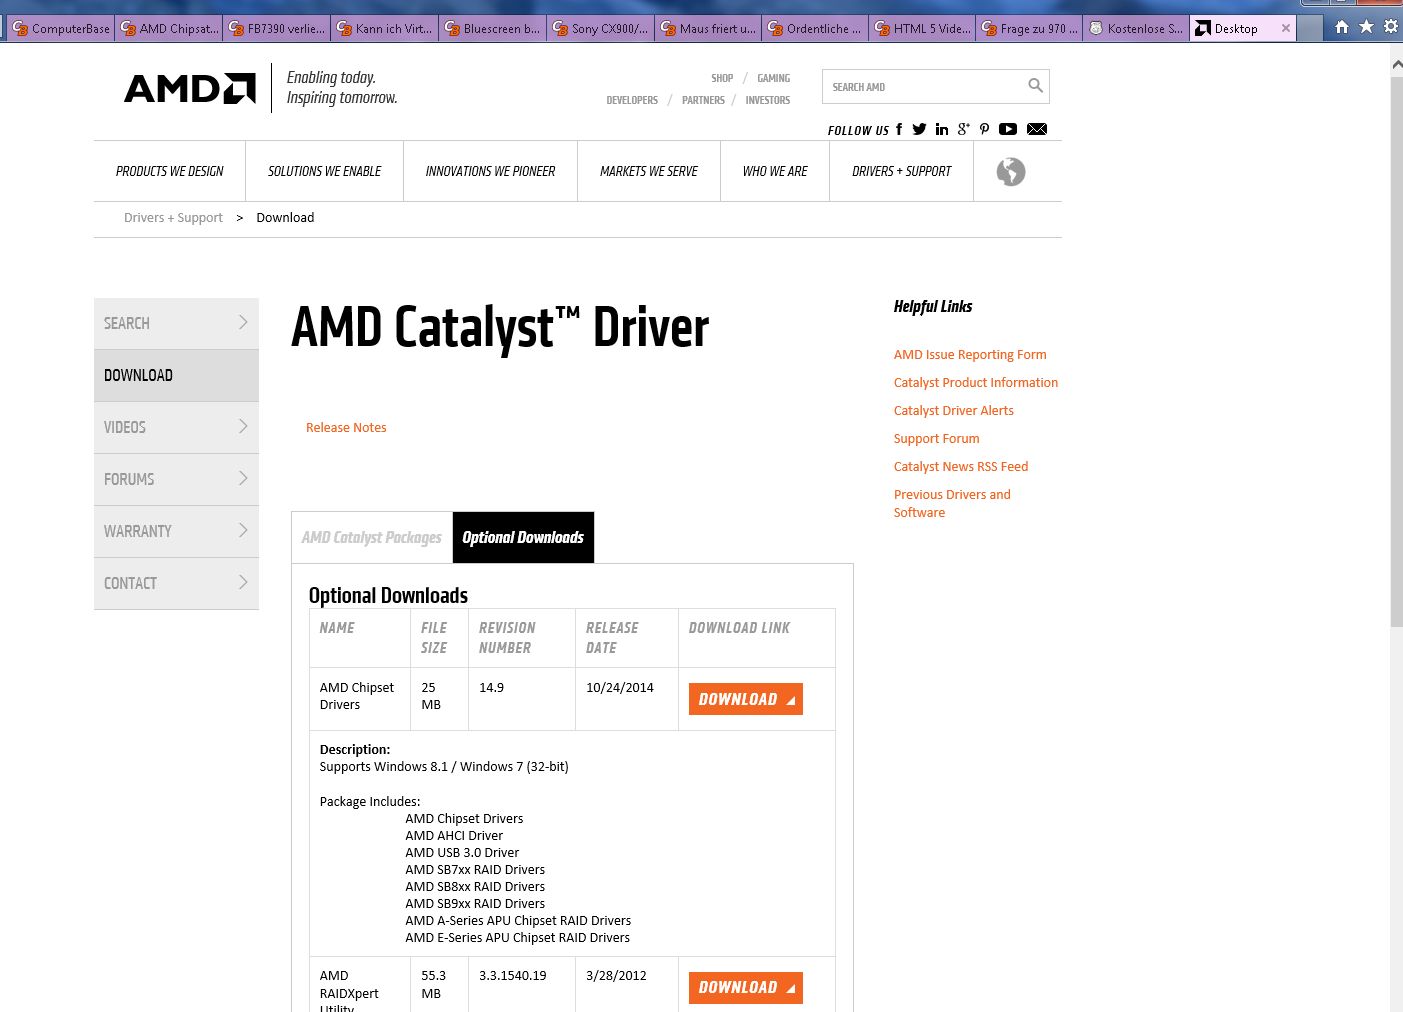The image size is (1403, 1012).
Task: Open Catalyst News RSS Feed link
Action: [961, 466]
